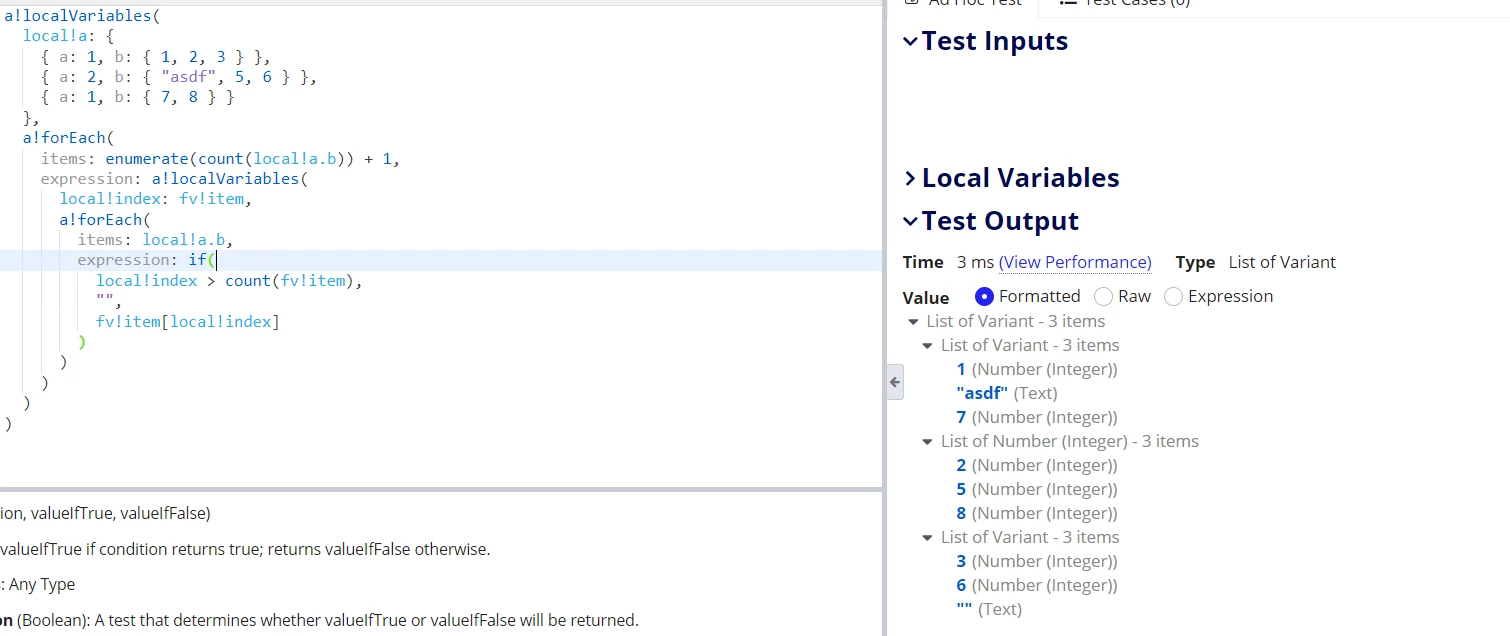Select the 6 (Number (Integer)) output row
Image resolution: width=1510 pixels, height=636 pixels.
point(1037,585)
